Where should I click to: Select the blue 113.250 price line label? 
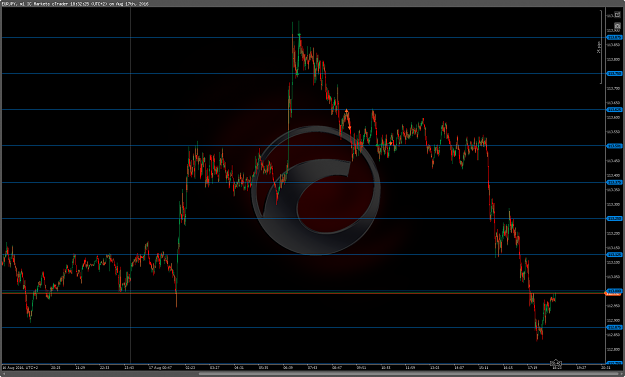[x=614, y=218]
